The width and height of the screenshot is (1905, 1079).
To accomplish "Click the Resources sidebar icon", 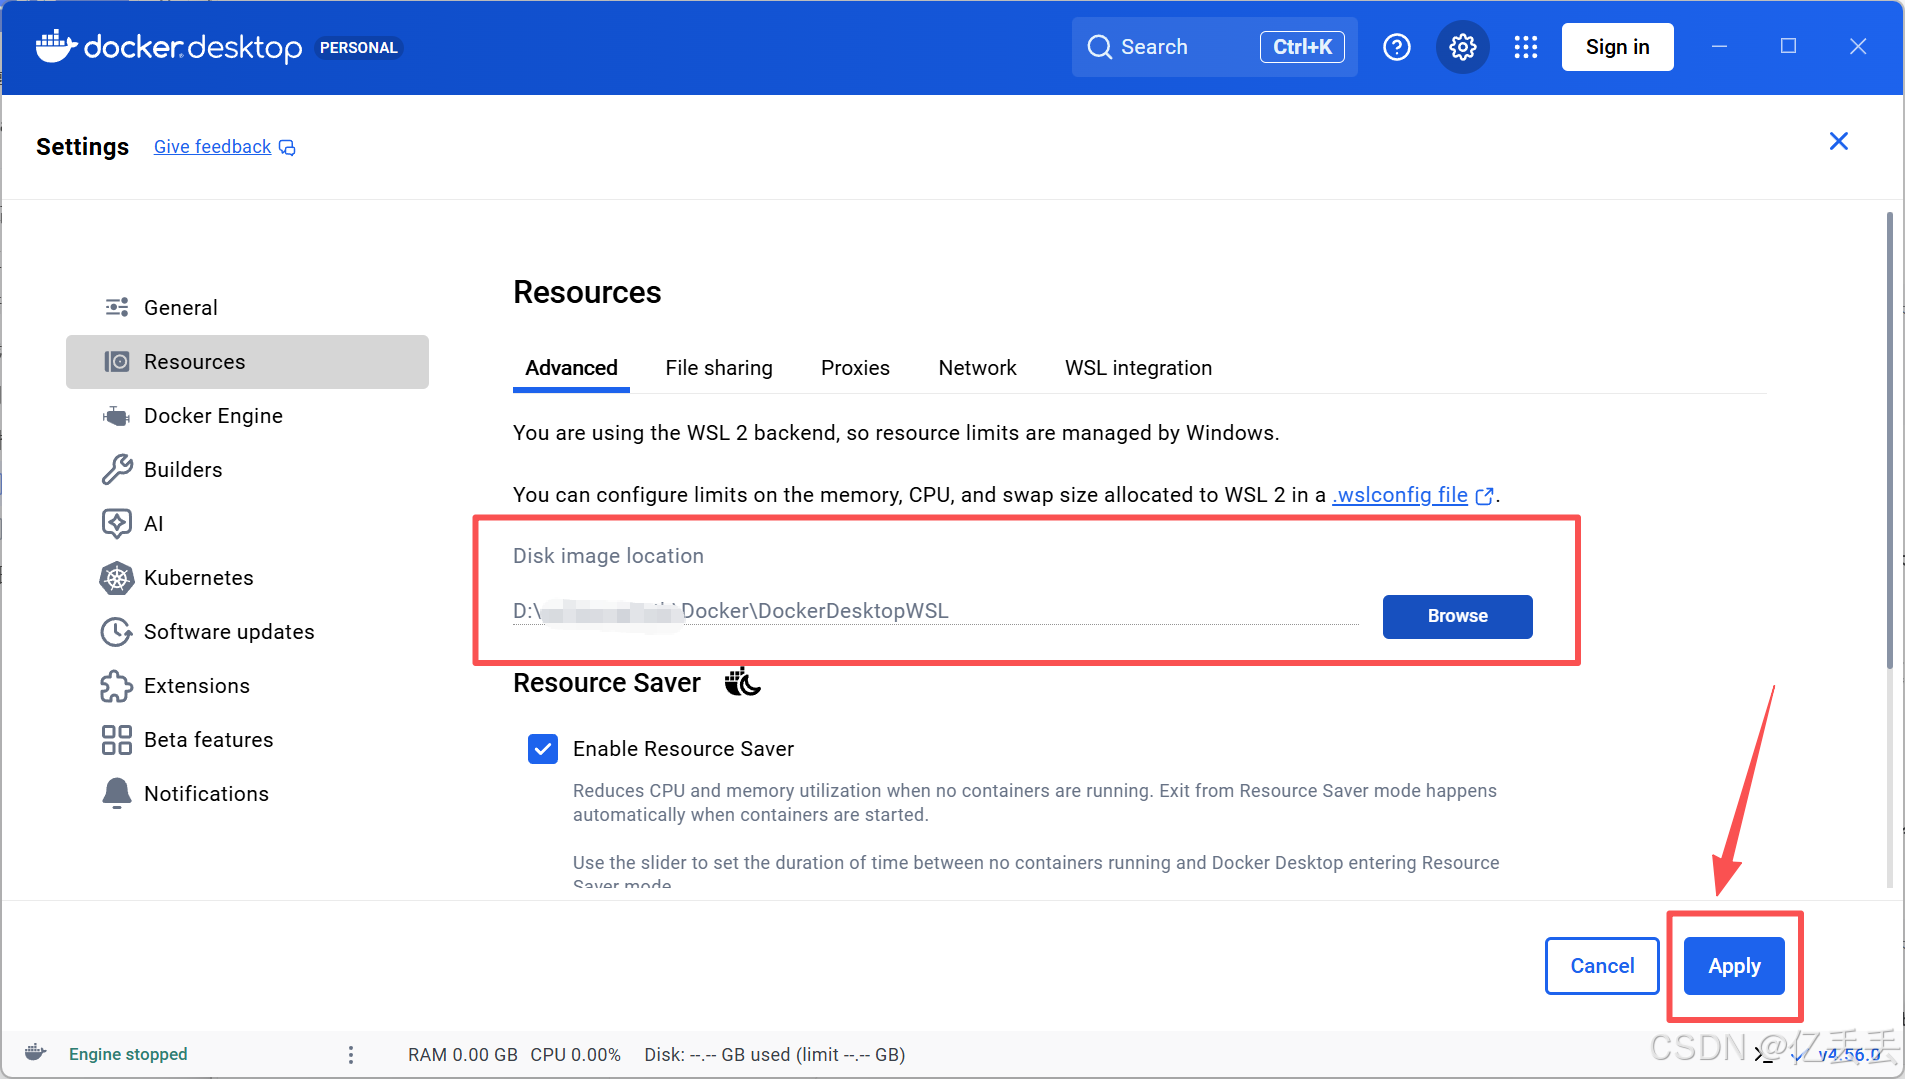I will [x=117, y=361].
